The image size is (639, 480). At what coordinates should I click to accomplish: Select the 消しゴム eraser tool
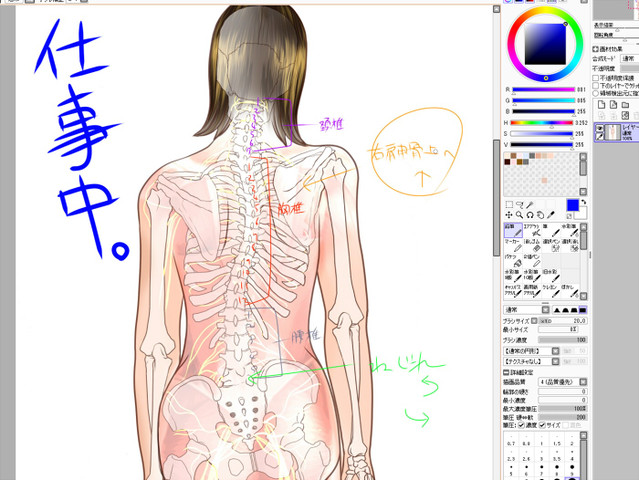pyautogui.click(x=532, y=245)
